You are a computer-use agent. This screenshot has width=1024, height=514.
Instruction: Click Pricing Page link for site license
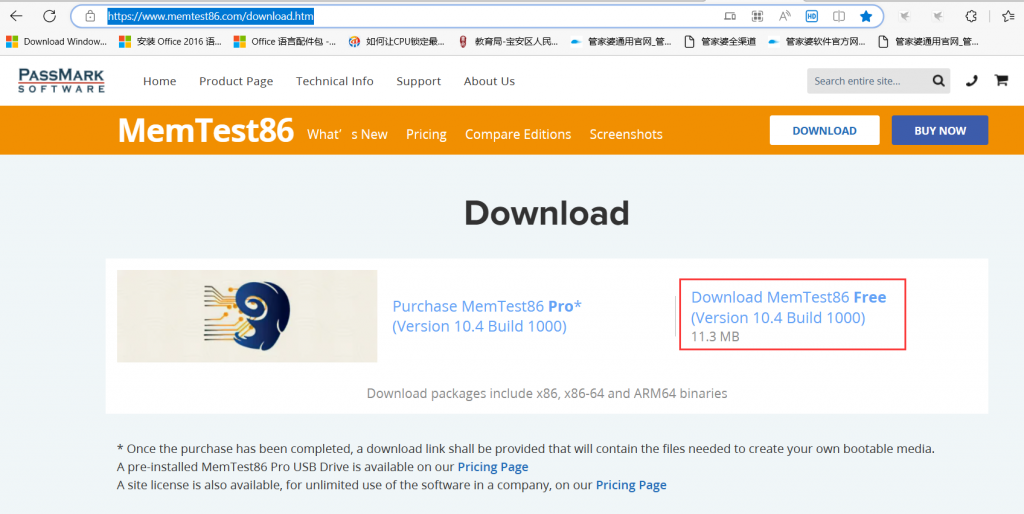(631, 485)
